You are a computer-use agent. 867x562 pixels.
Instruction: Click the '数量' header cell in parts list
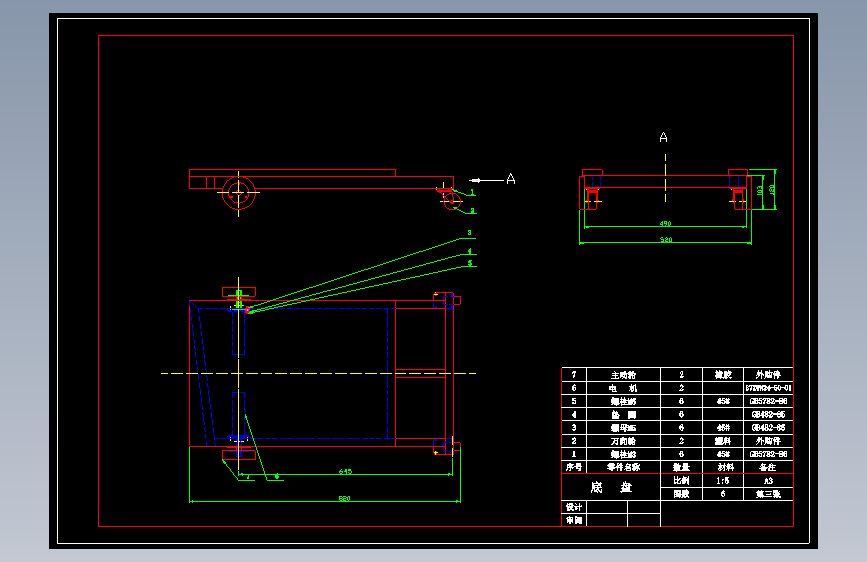[681, 467]
